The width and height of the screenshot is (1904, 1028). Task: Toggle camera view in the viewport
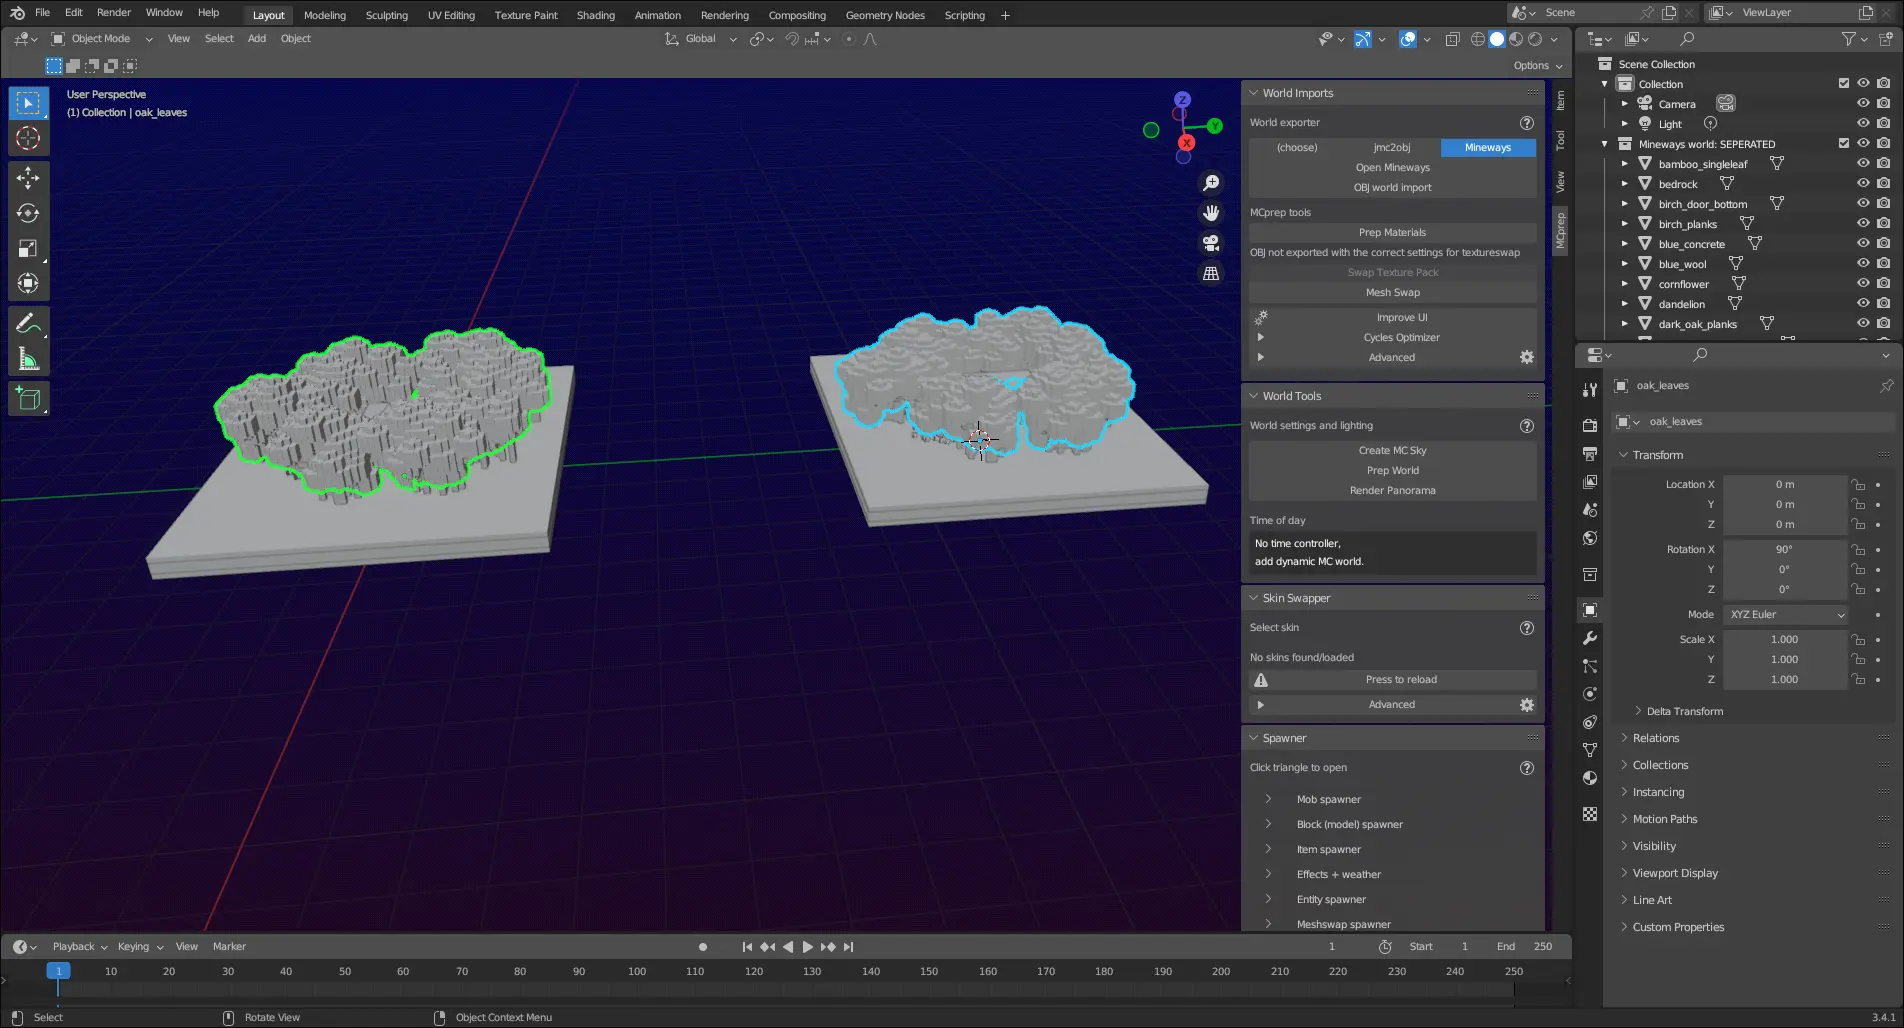pyautogui.click(x=1211, y=243)
